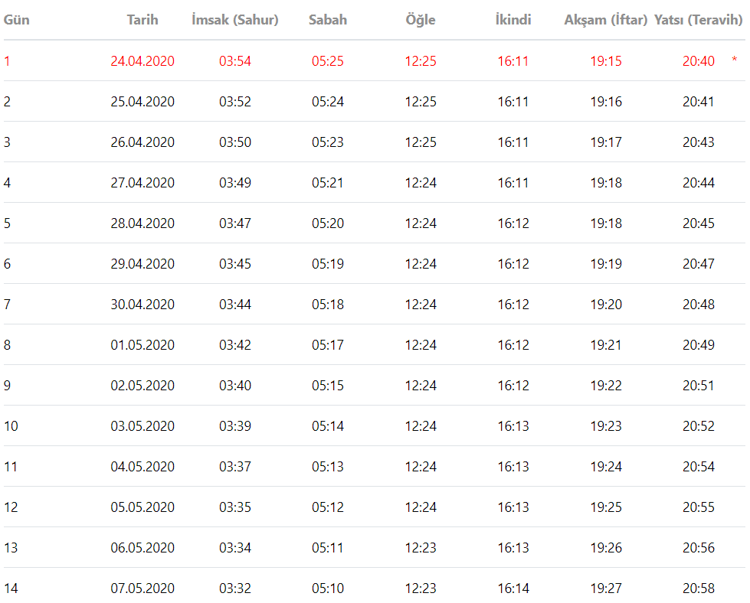Click day number 10 in Gün column

pyautogui.click(x=10, y=426)
